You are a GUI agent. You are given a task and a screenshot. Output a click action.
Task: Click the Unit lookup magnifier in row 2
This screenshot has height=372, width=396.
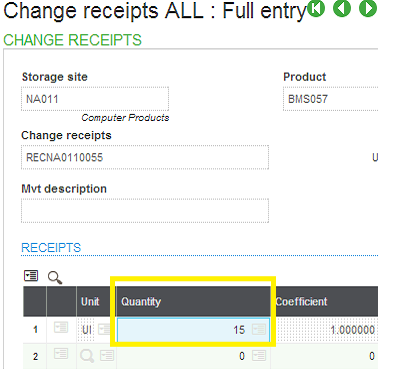87,356
